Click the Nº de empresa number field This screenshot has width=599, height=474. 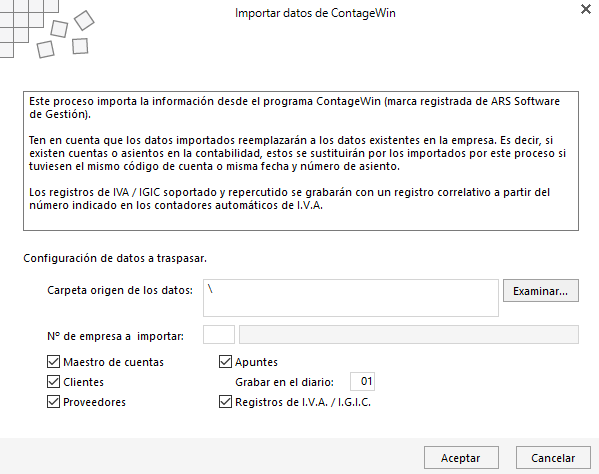pos(219,335)
